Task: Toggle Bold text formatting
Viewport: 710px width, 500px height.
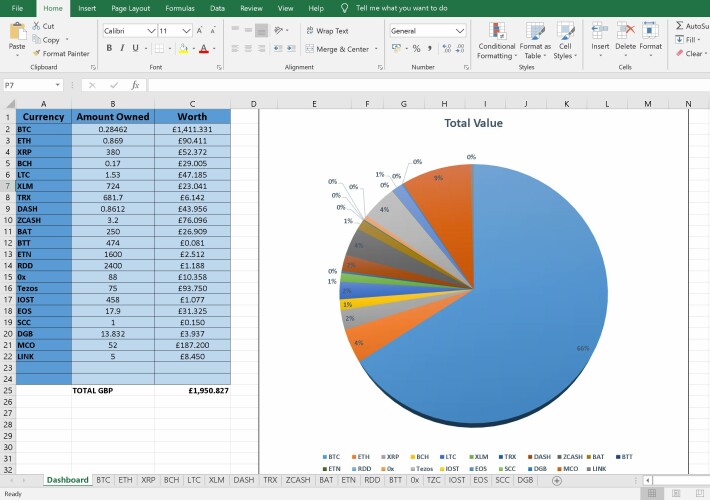Action: 109,48
